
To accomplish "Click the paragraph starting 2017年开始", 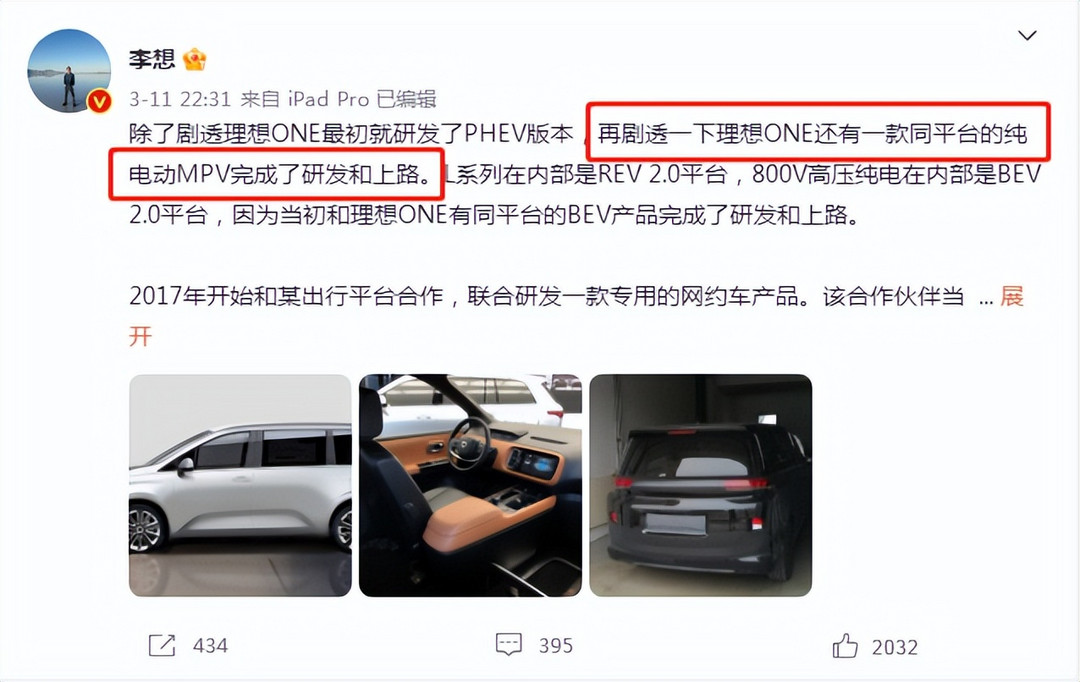I will 576,316.
